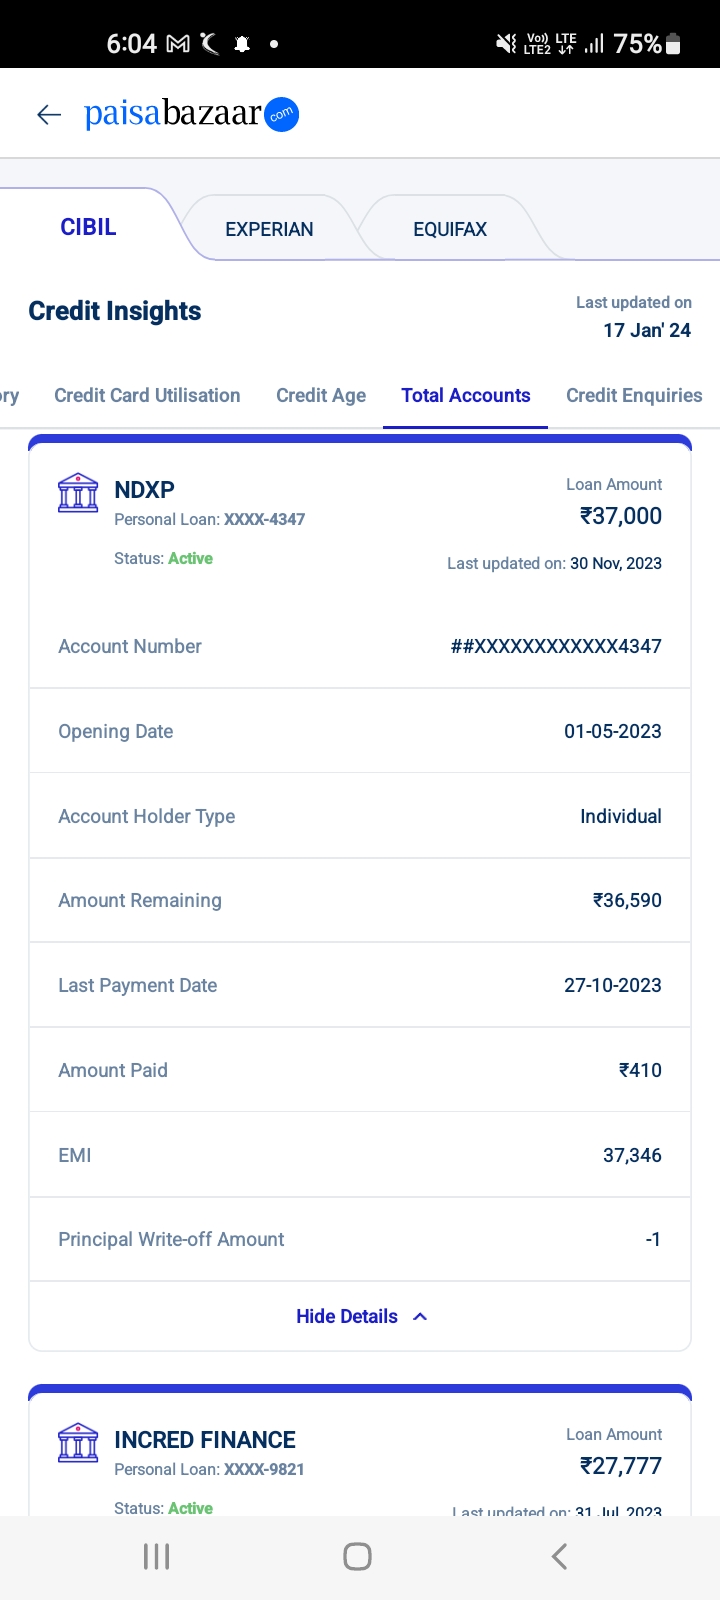720x1600 pixels.
Task: Tap the Hide Details chevron arrow
Action: (x=420, y=1316)
